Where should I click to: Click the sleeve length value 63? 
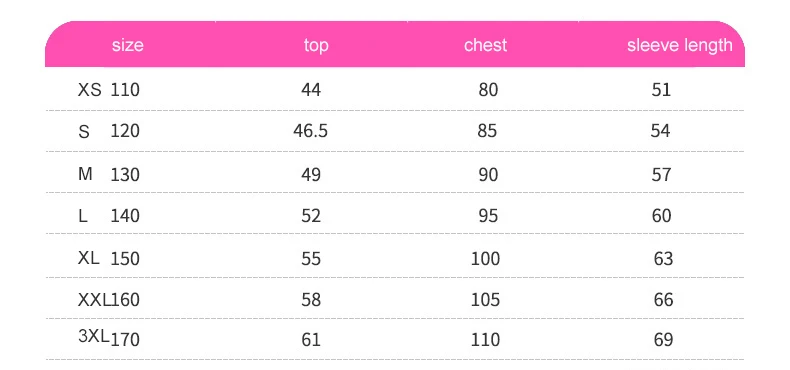point(663,259)
